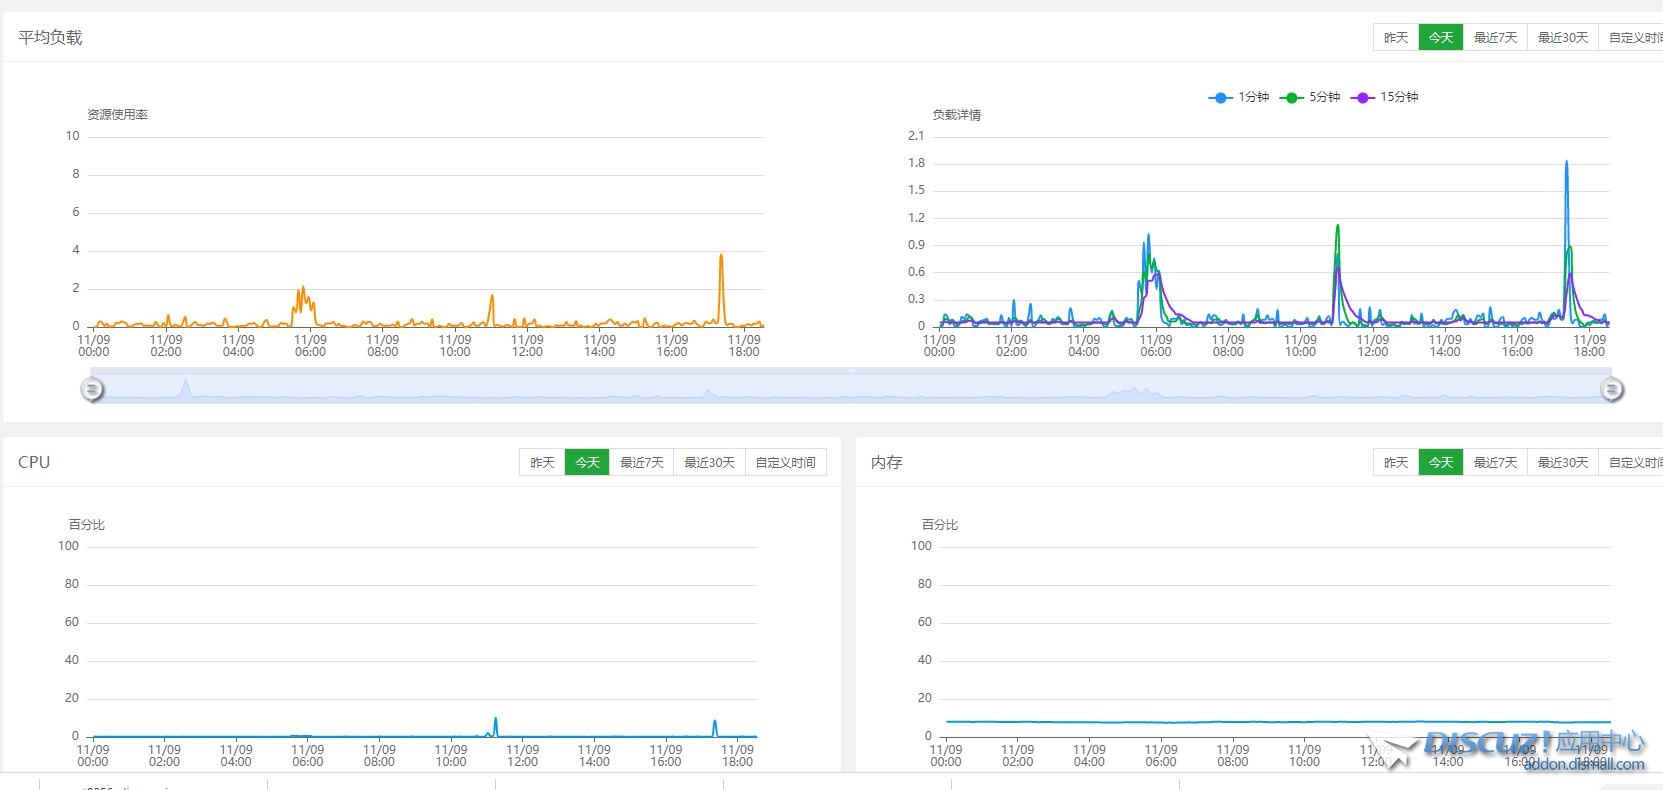
Task: Select 今天 in the 内存 panel
Action: pos(1441,462)
